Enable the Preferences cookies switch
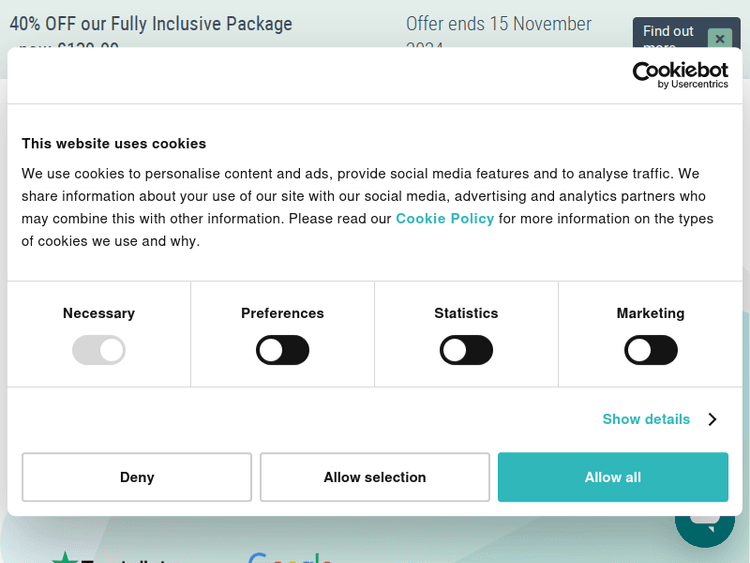The height and width of the screenshot is (563, 750). (x=283, y=350)
